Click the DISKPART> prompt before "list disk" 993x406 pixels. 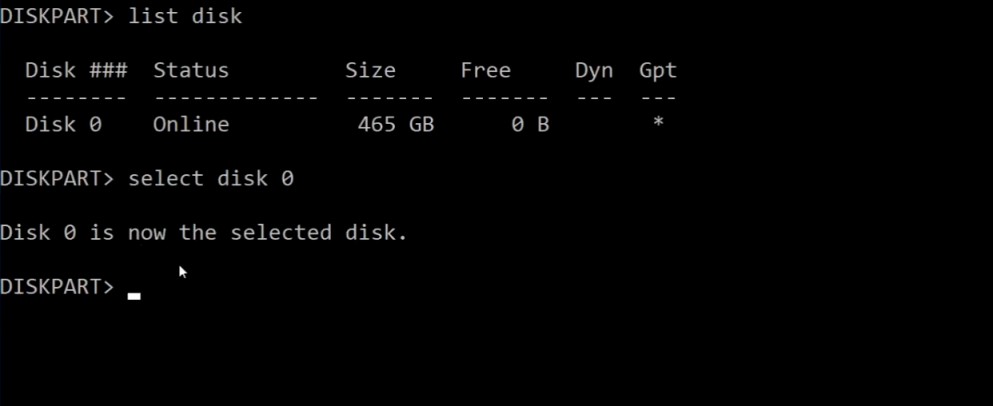pos(57,16)
